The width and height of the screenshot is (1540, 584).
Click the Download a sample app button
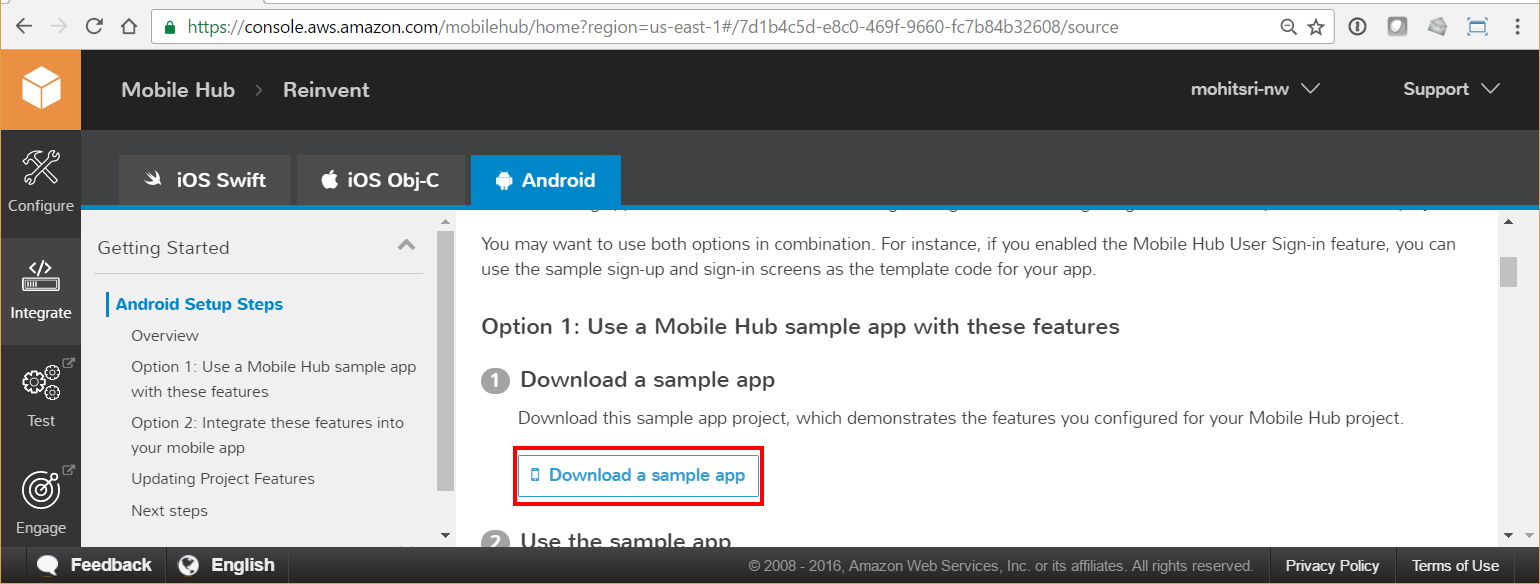coord(638,474)
